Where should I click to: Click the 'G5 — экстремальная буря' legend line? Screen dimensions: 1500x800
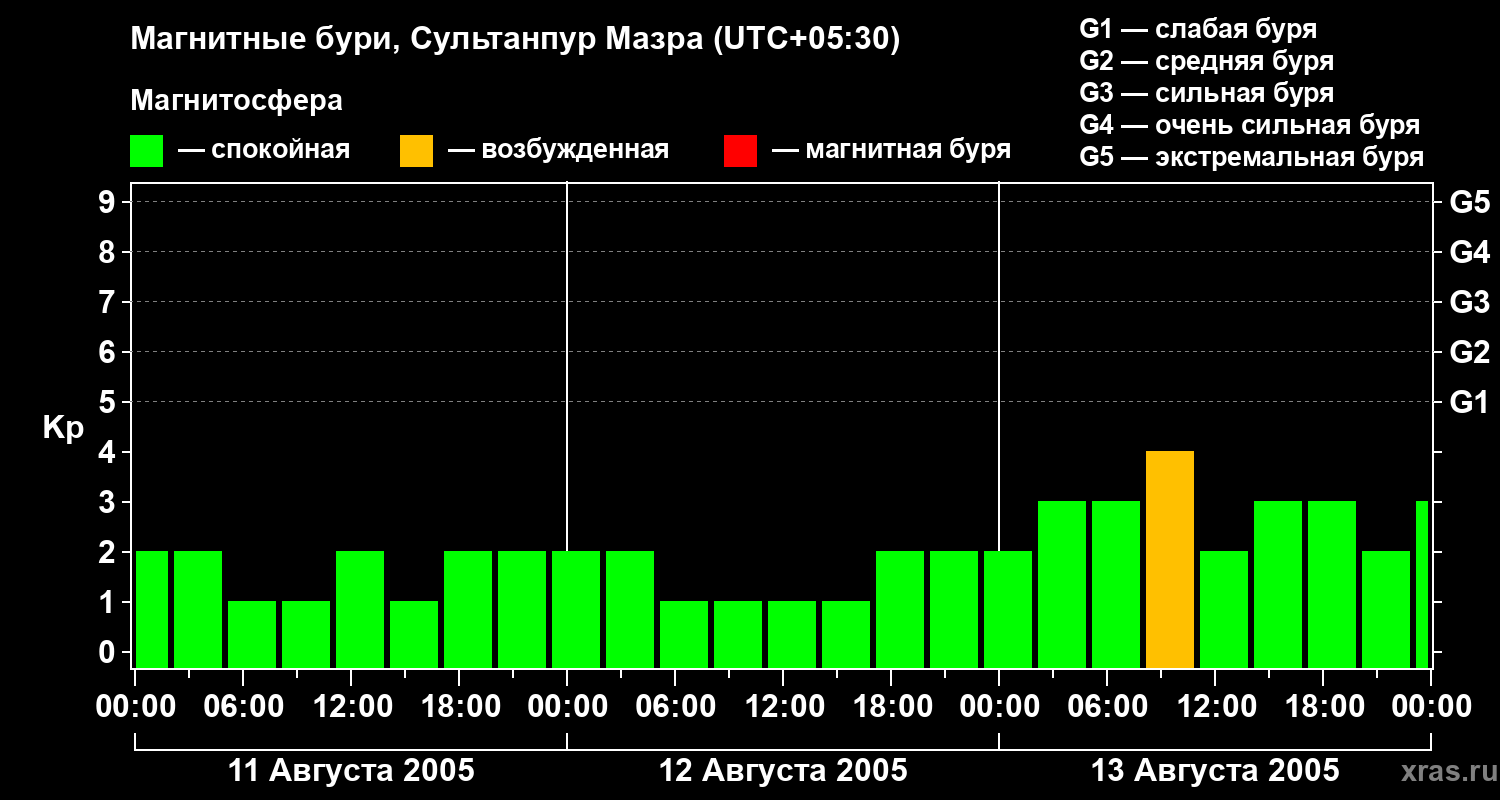1252,157
